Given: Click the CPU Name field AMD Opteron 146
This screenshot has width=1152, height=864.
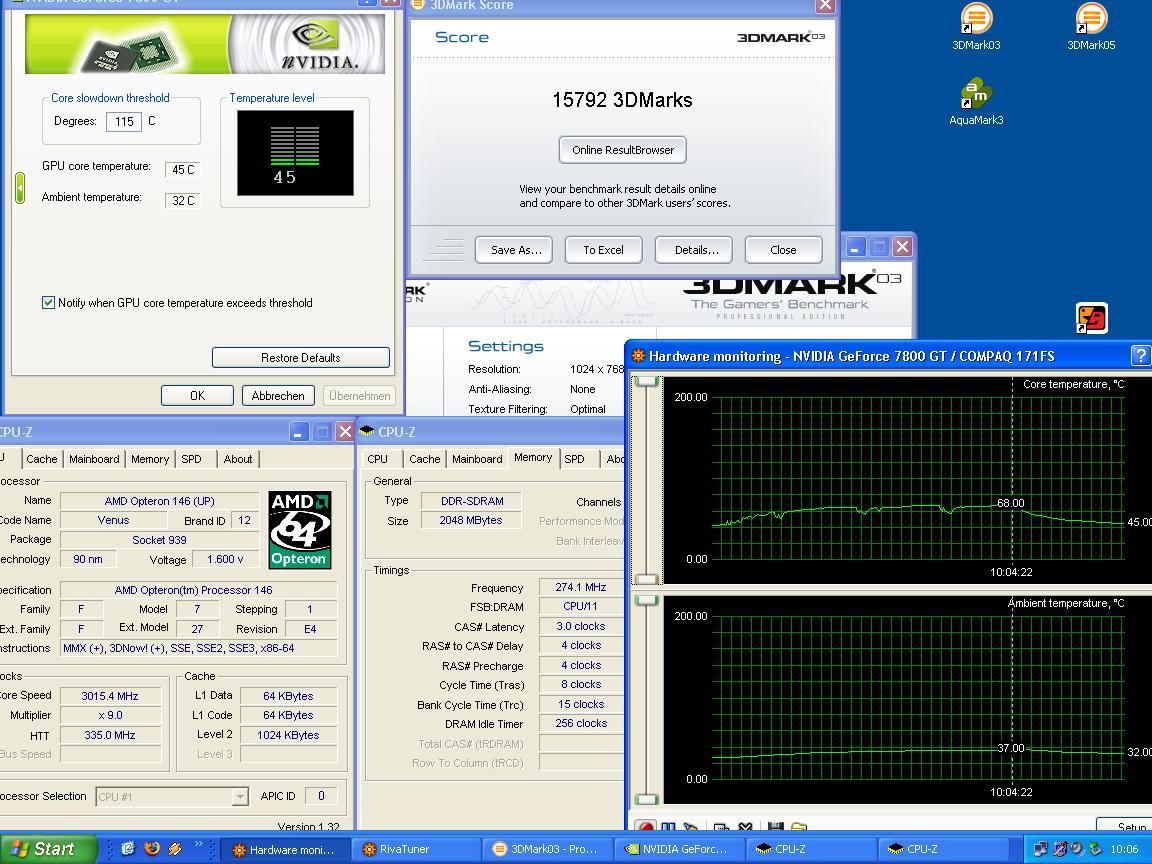Looking at the screenshot, I should click(159, 501).
